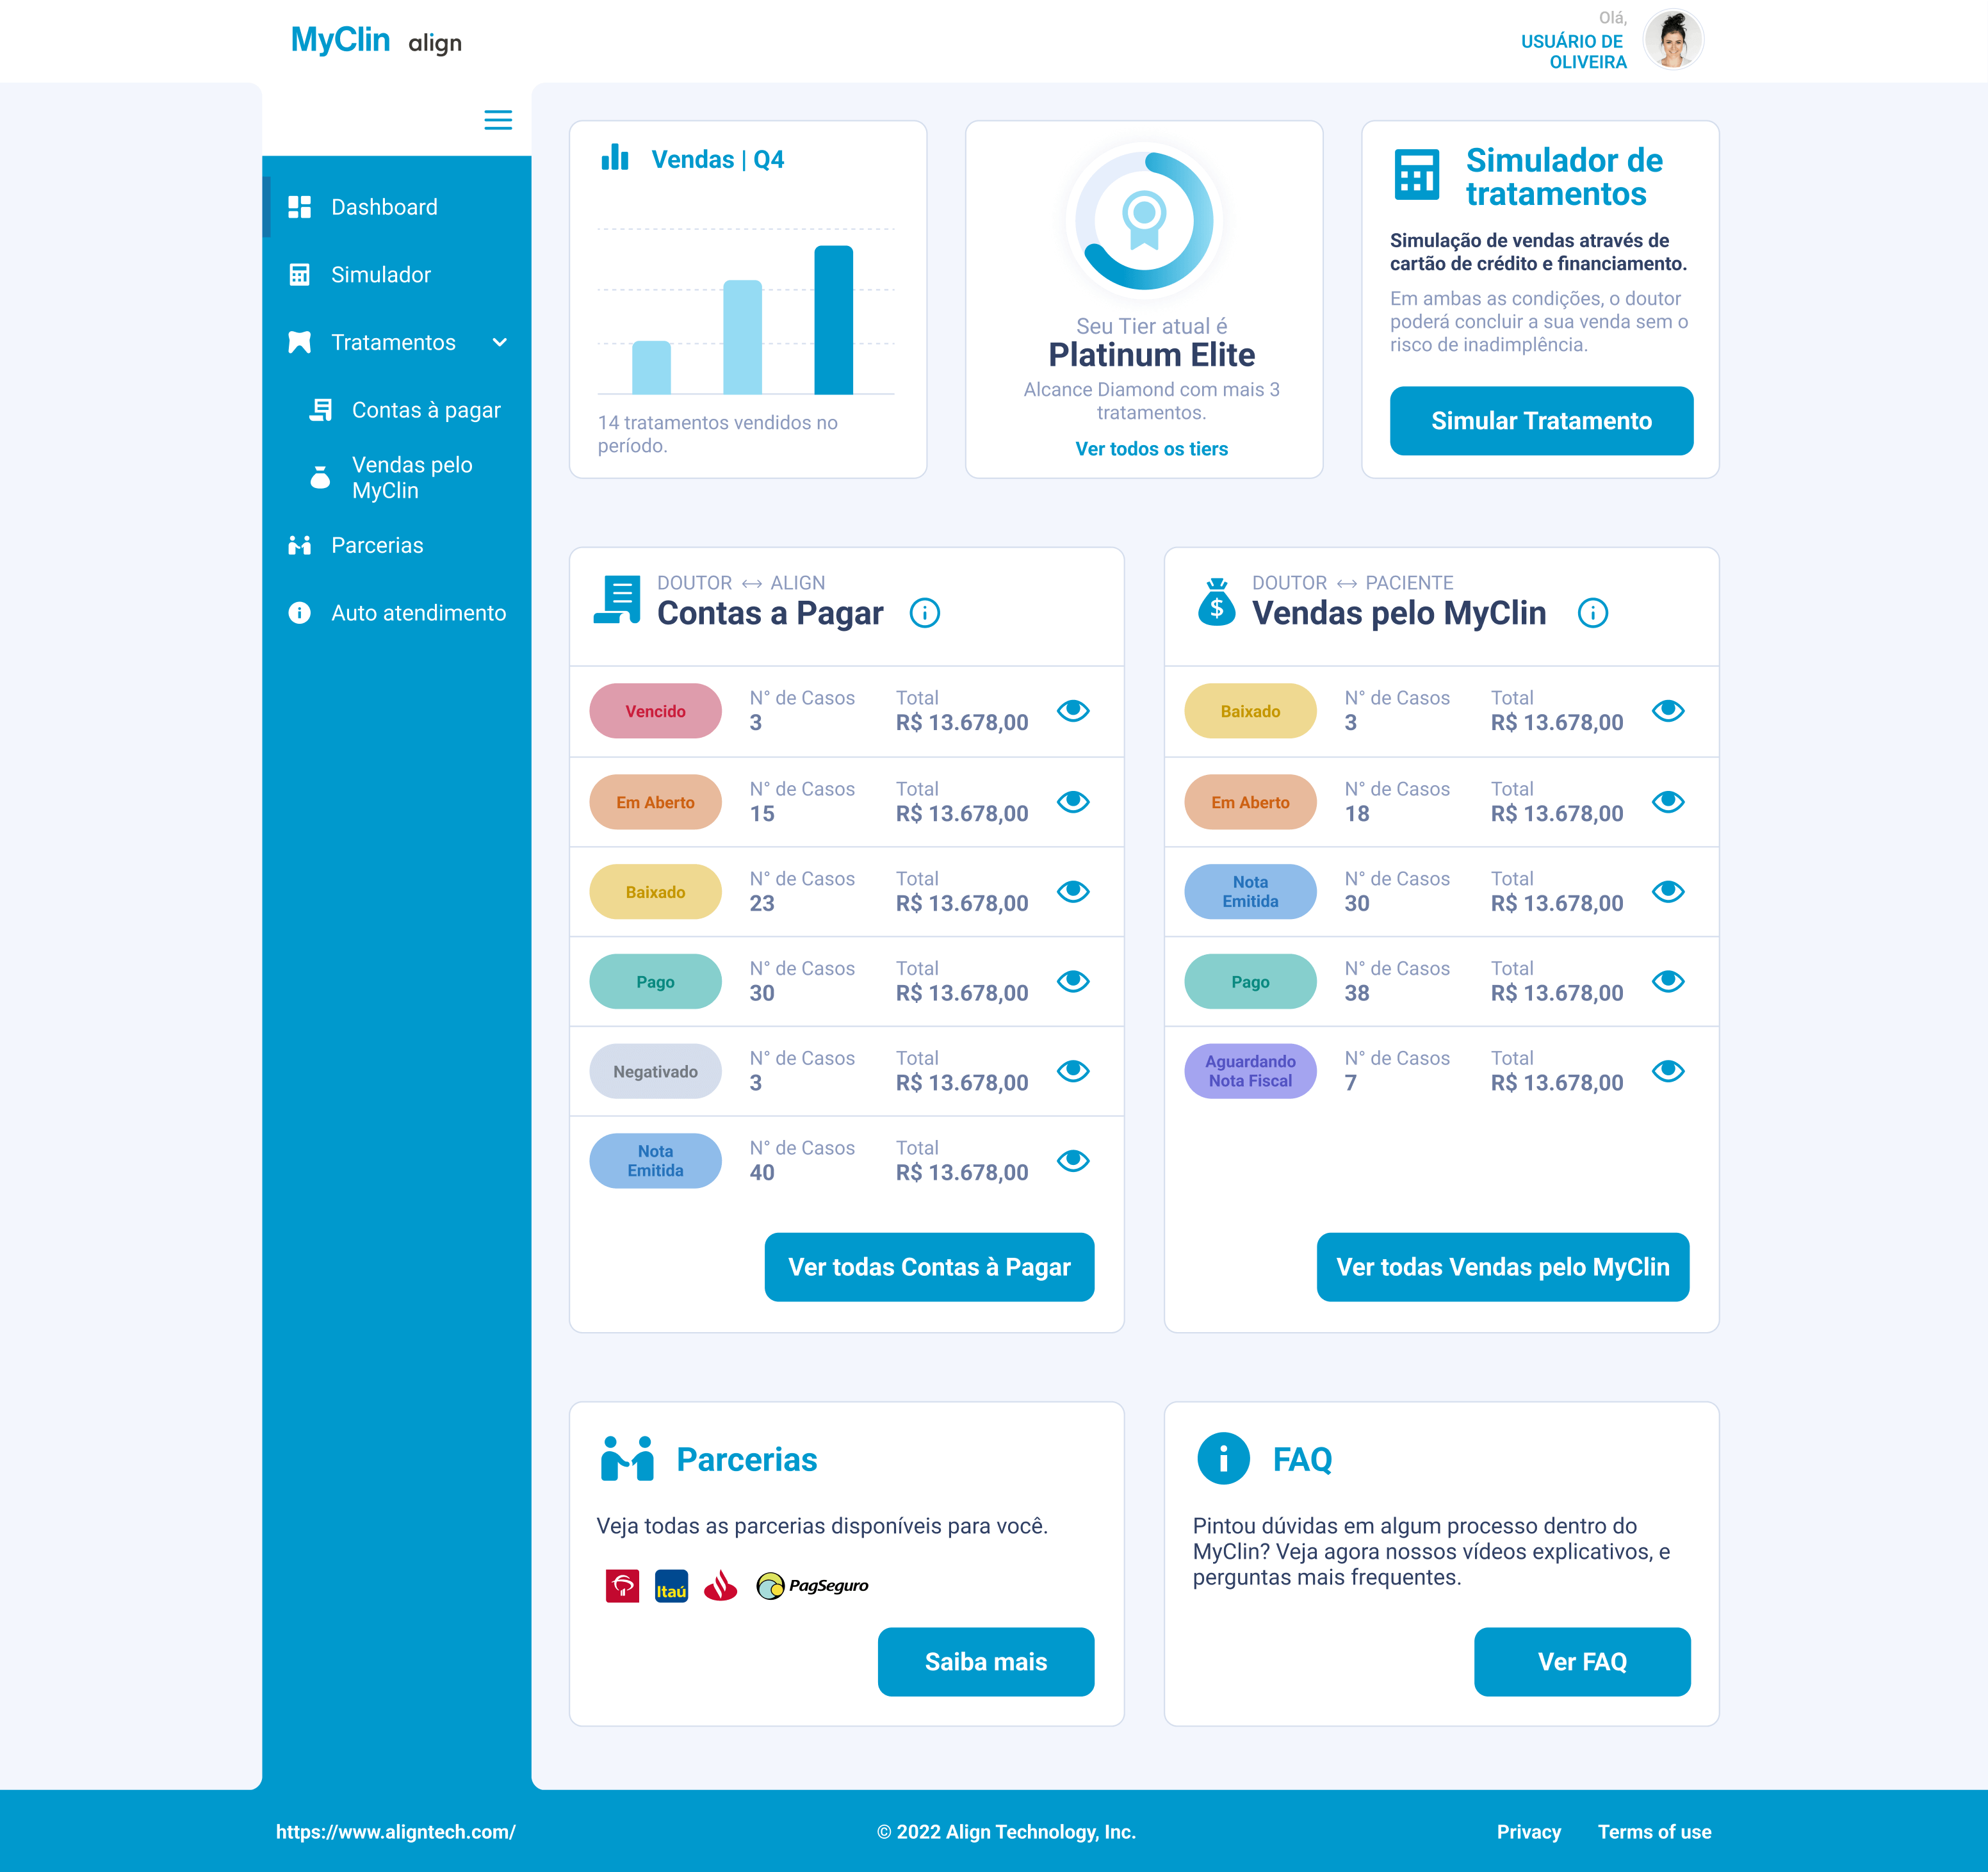Click the tallest dark blue sales bar
The width and height of the screenshot is (1988, 1872).
point(833,320)
